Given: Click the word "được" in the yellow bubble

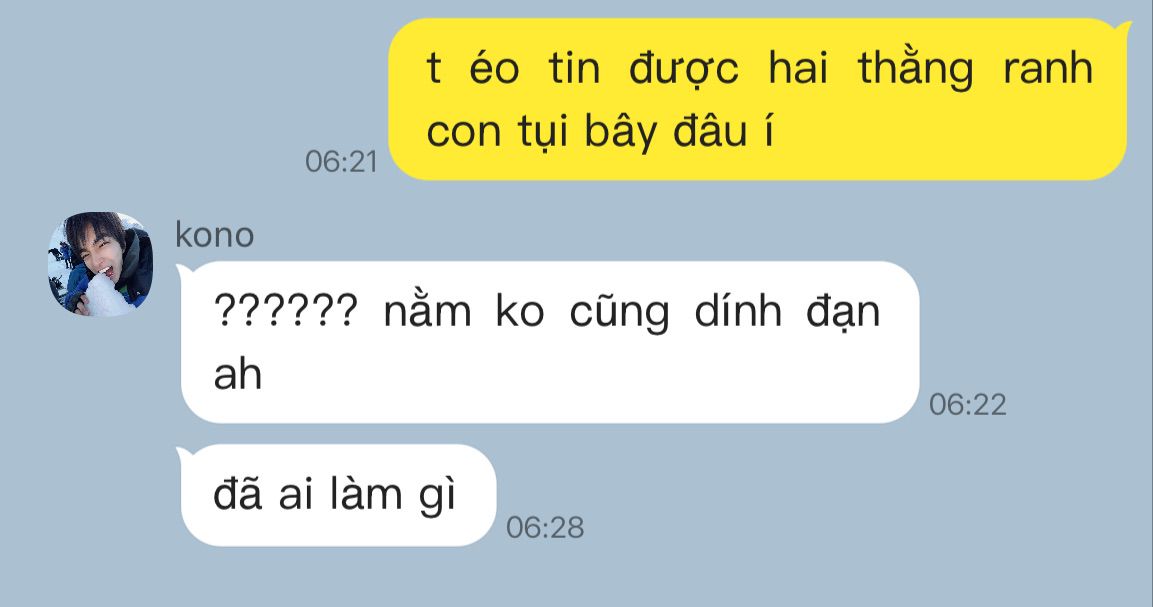Looking at the screenshot, I should point(684,71).
